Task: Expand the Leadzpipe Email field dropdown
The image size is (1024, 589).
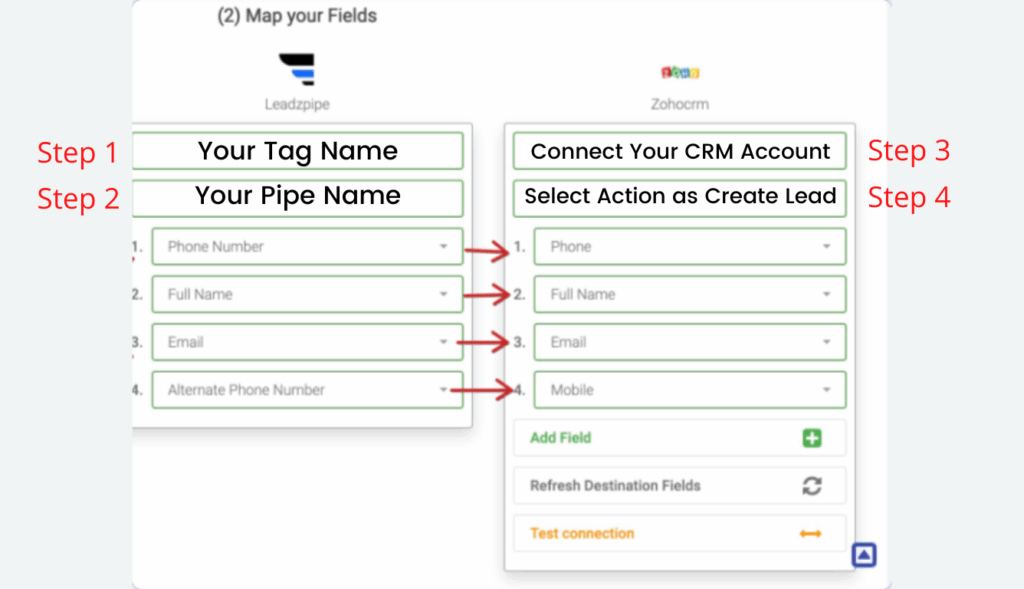Action: tap(307, 342)
